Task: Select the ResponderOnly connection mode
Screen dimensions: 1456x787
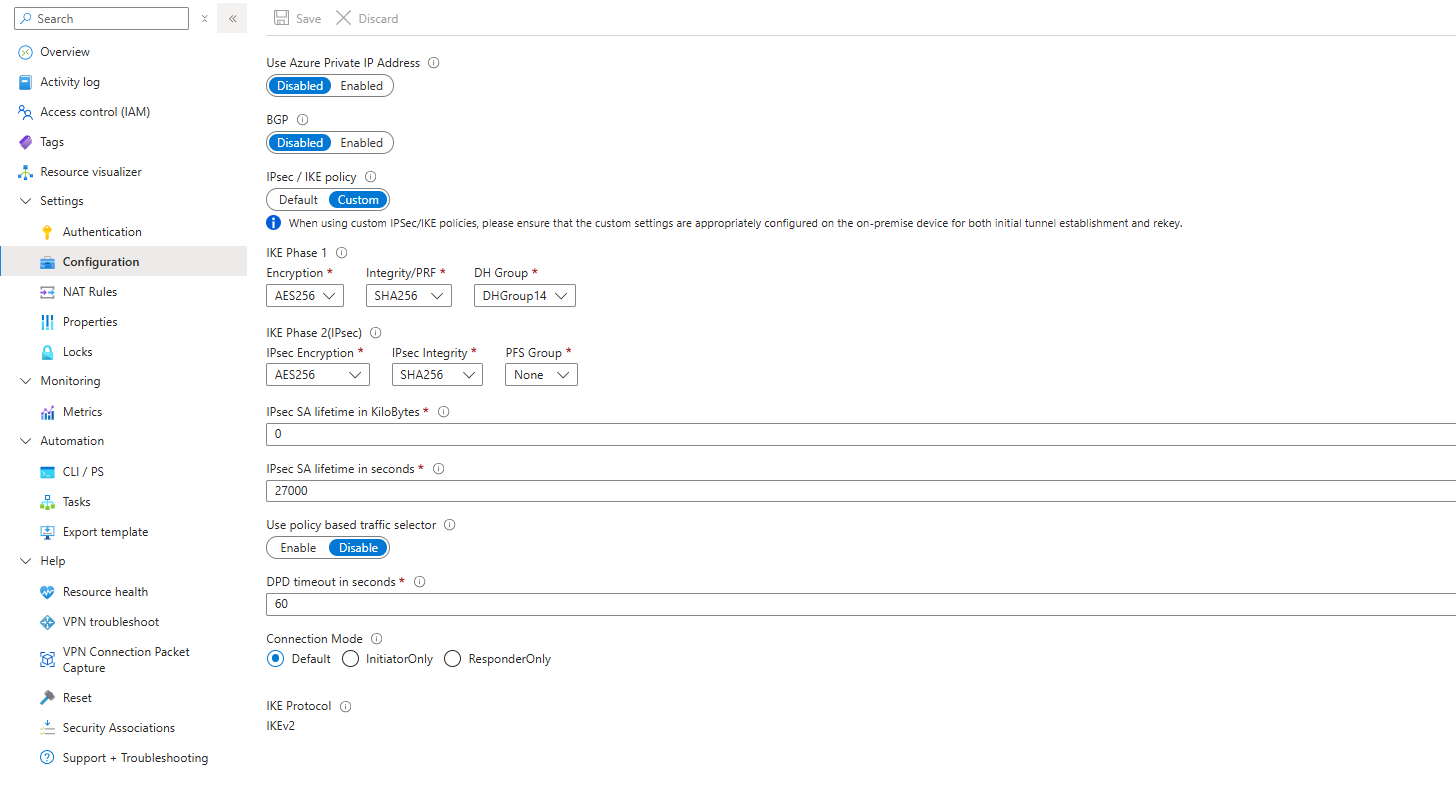Action: tap(453, 659)
